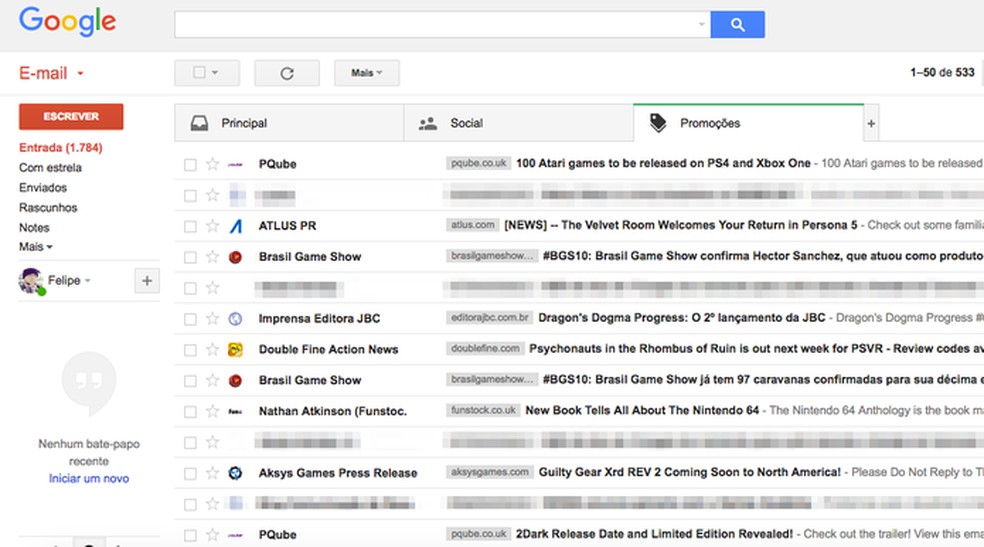This screenshot has height=547, width=984.
Task: Click Felipe's profile avatar picture
Action: pyautogui.click(x=31, y=281)
